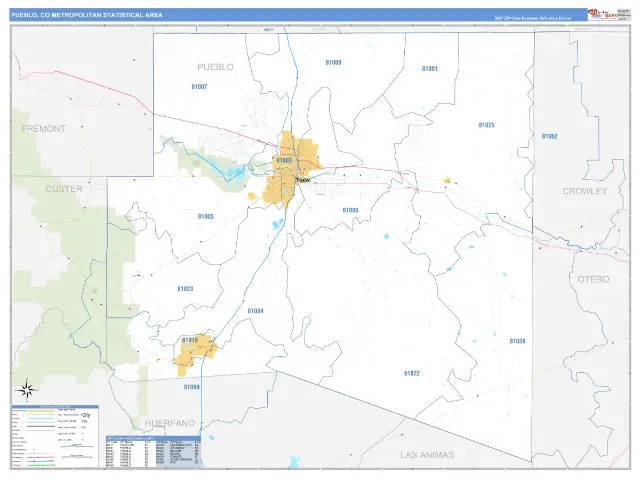Click ZIP code label 81008
640x480 pixels.
pos(333,62)
